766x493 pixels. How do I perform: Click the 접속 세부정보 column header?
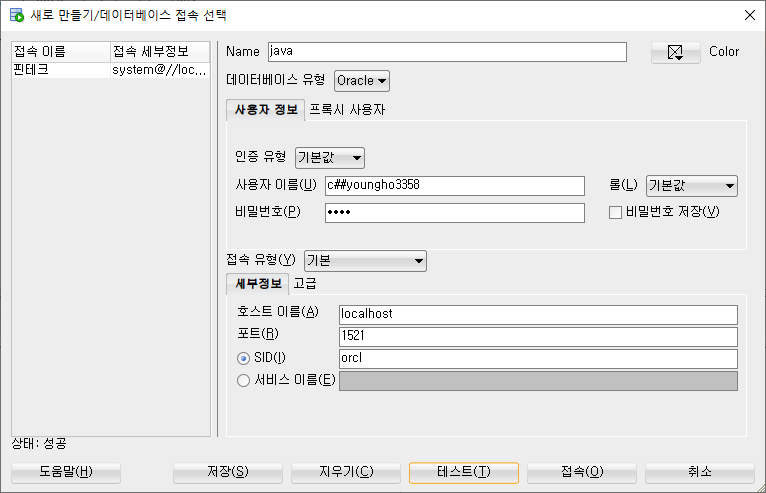pyautogui.click(x=160, y=52)
